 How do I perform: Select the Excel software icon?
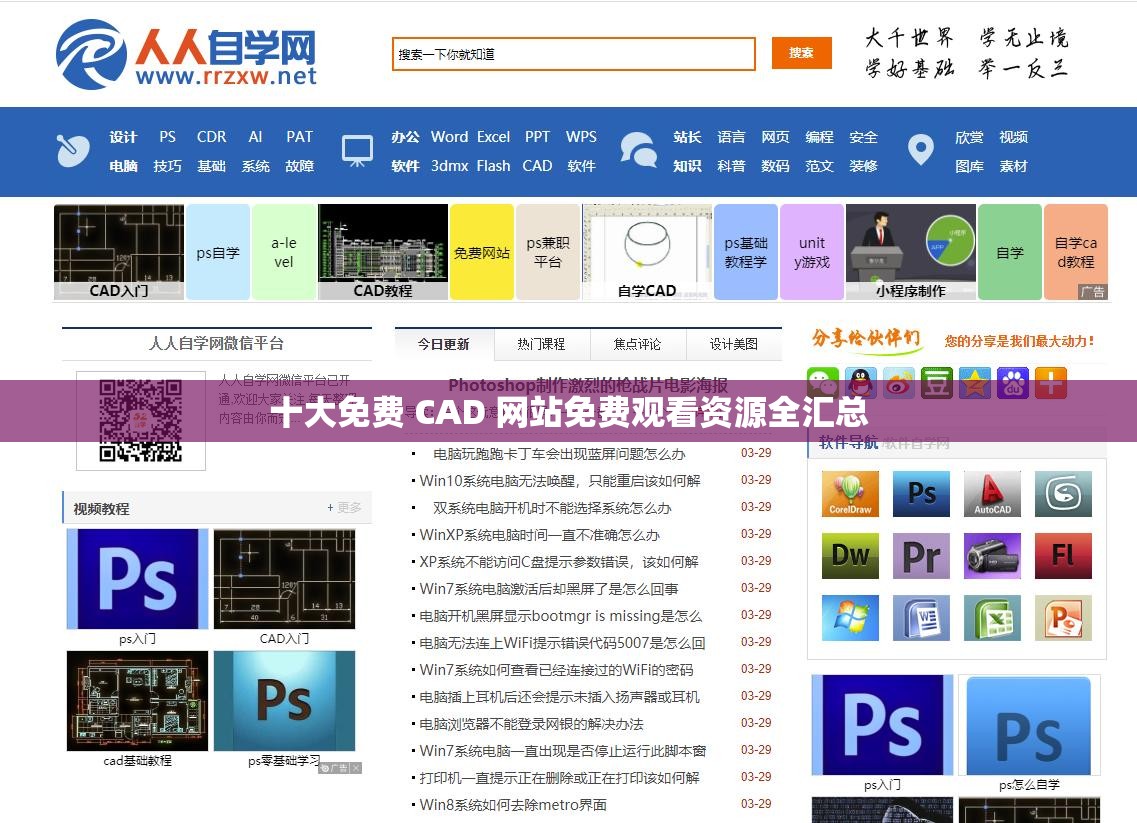click(992, 618)
